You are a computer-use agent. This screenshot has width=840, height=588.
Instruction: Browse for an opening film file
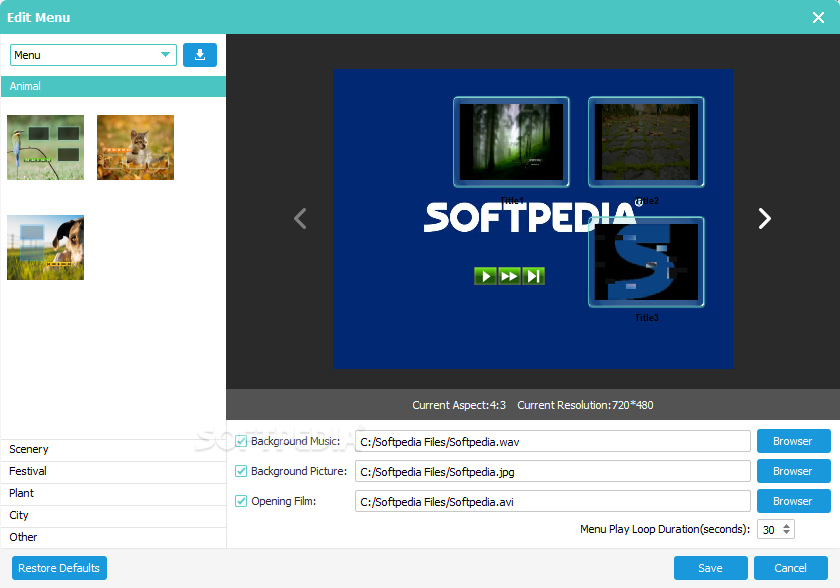793,501
